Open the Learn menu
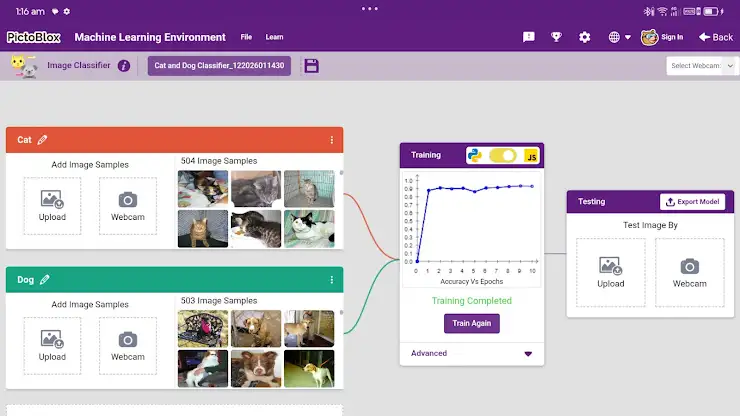This screenshot has width=740, height=416. (274, 37)
